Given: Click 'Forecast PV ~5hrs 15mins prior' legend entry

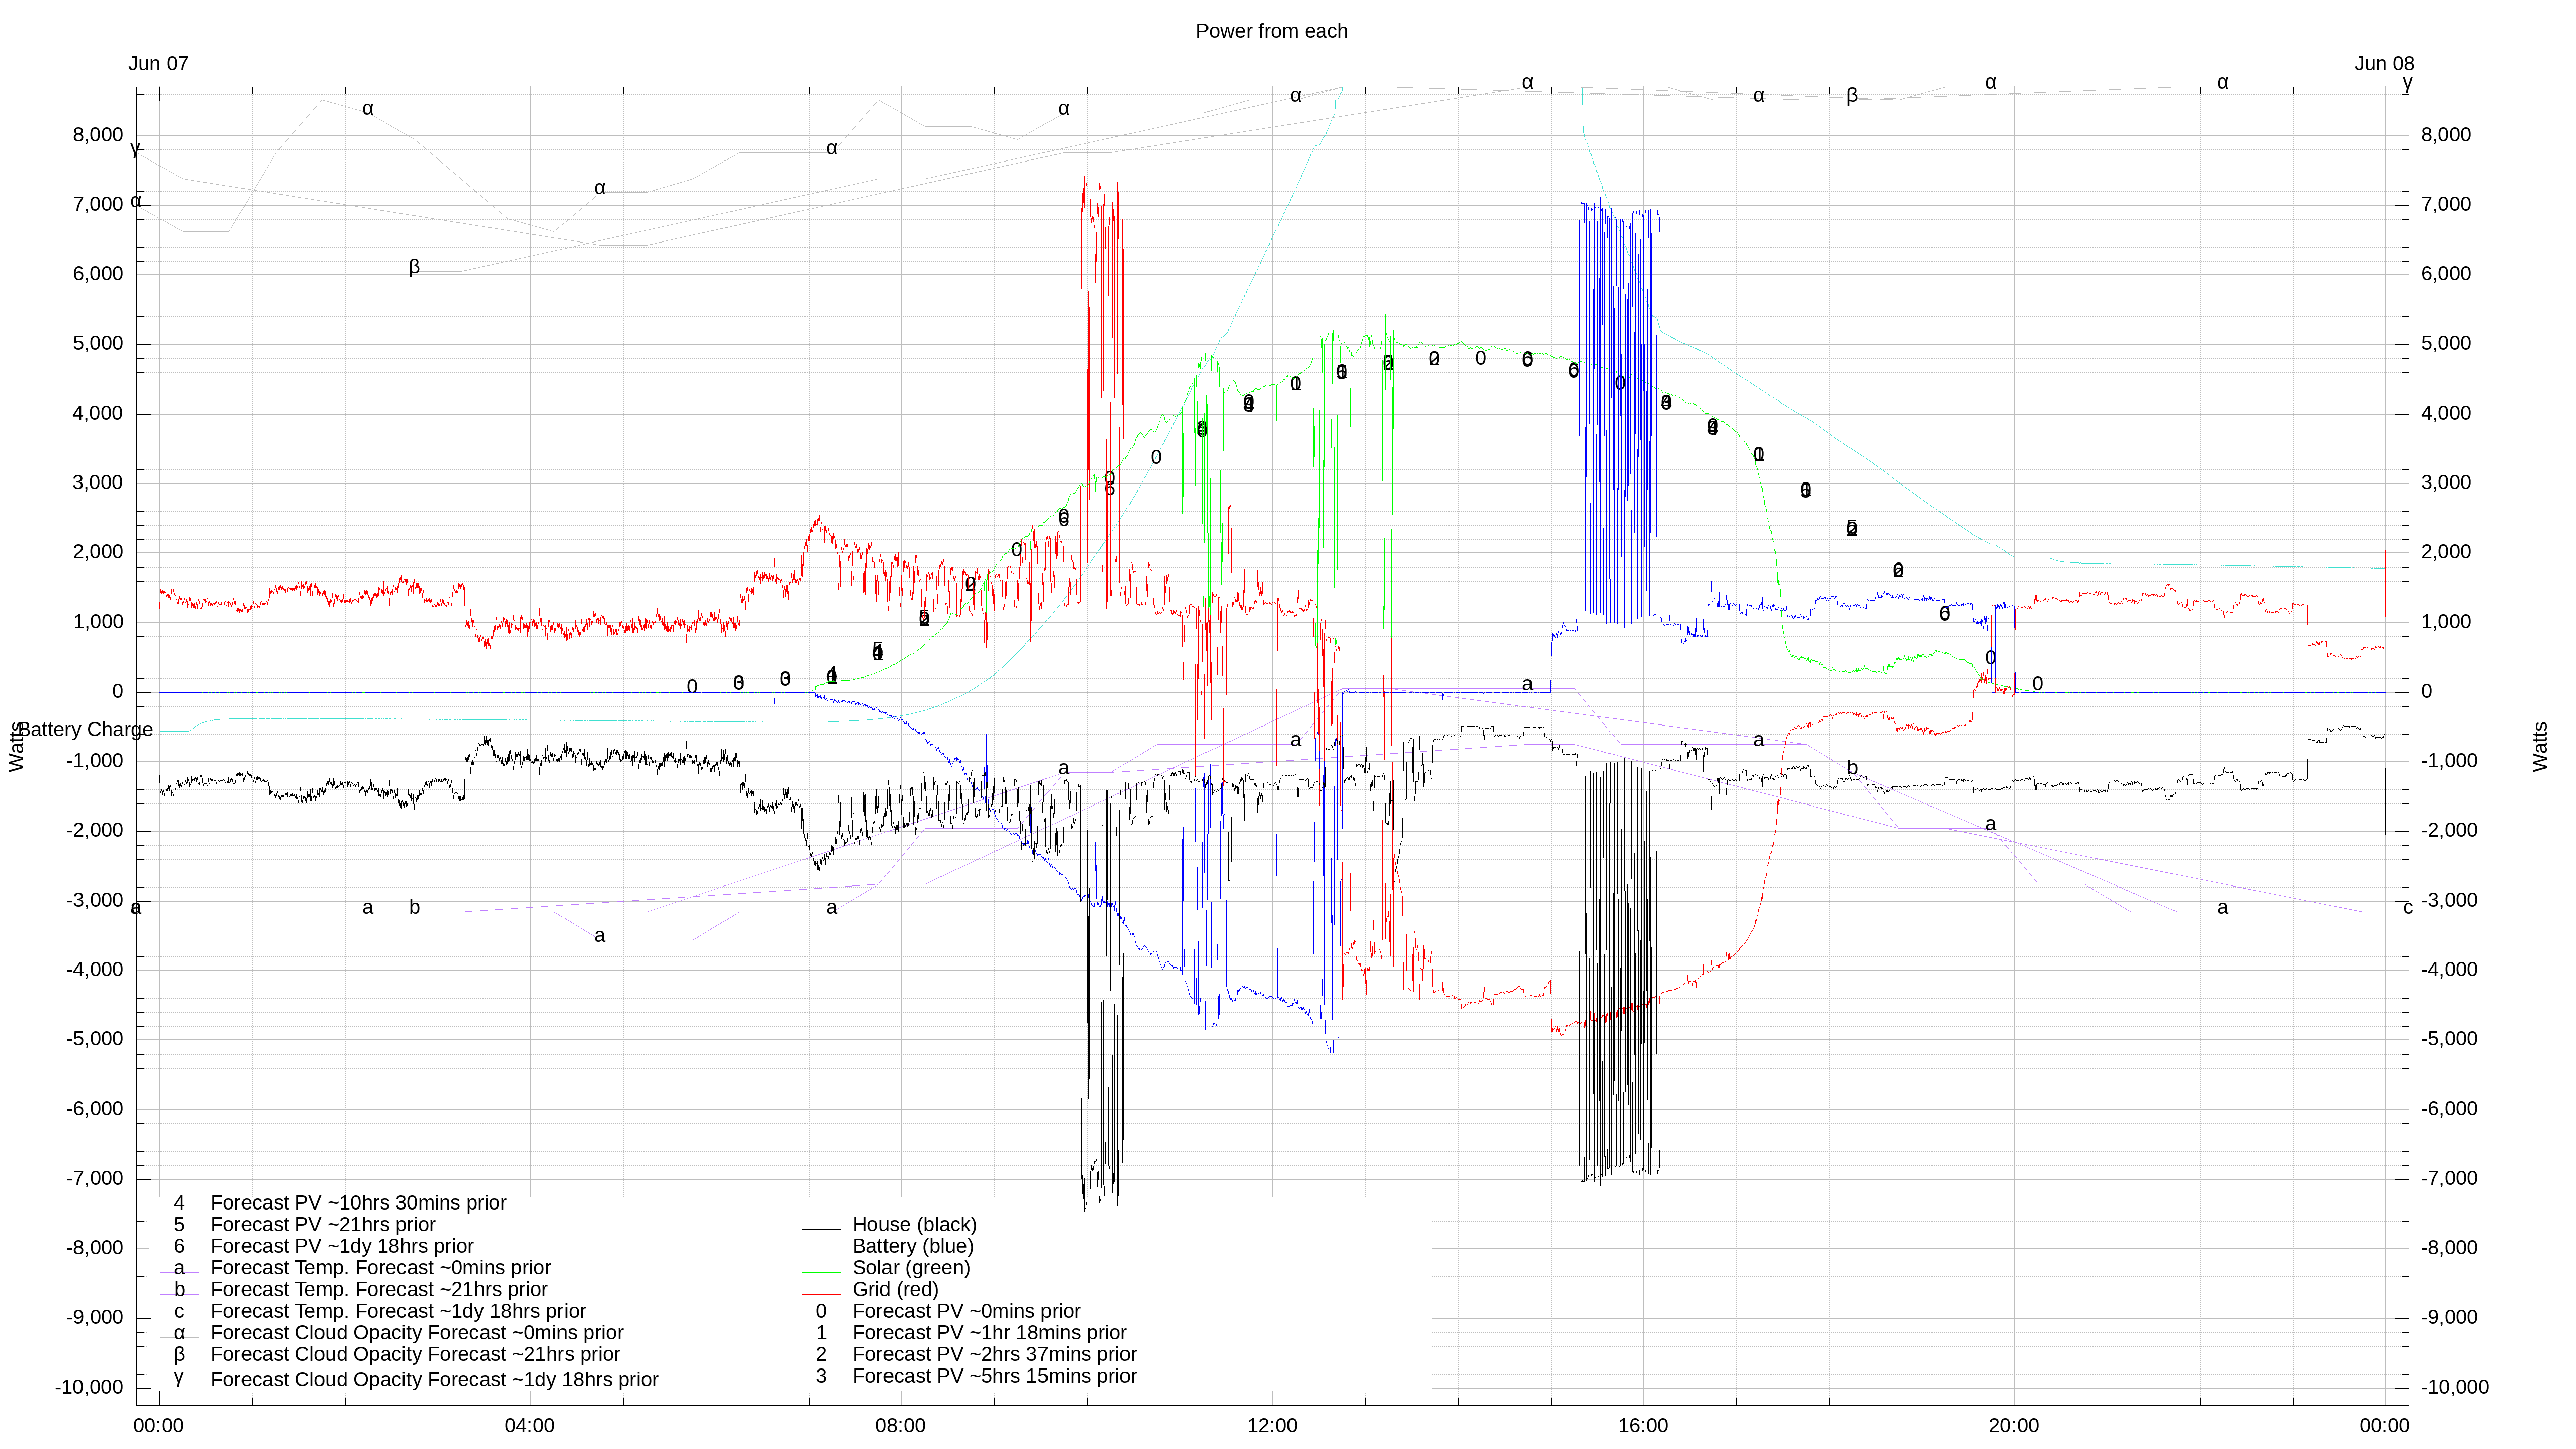Looking at the screenshot, I should pos(994,1376).
